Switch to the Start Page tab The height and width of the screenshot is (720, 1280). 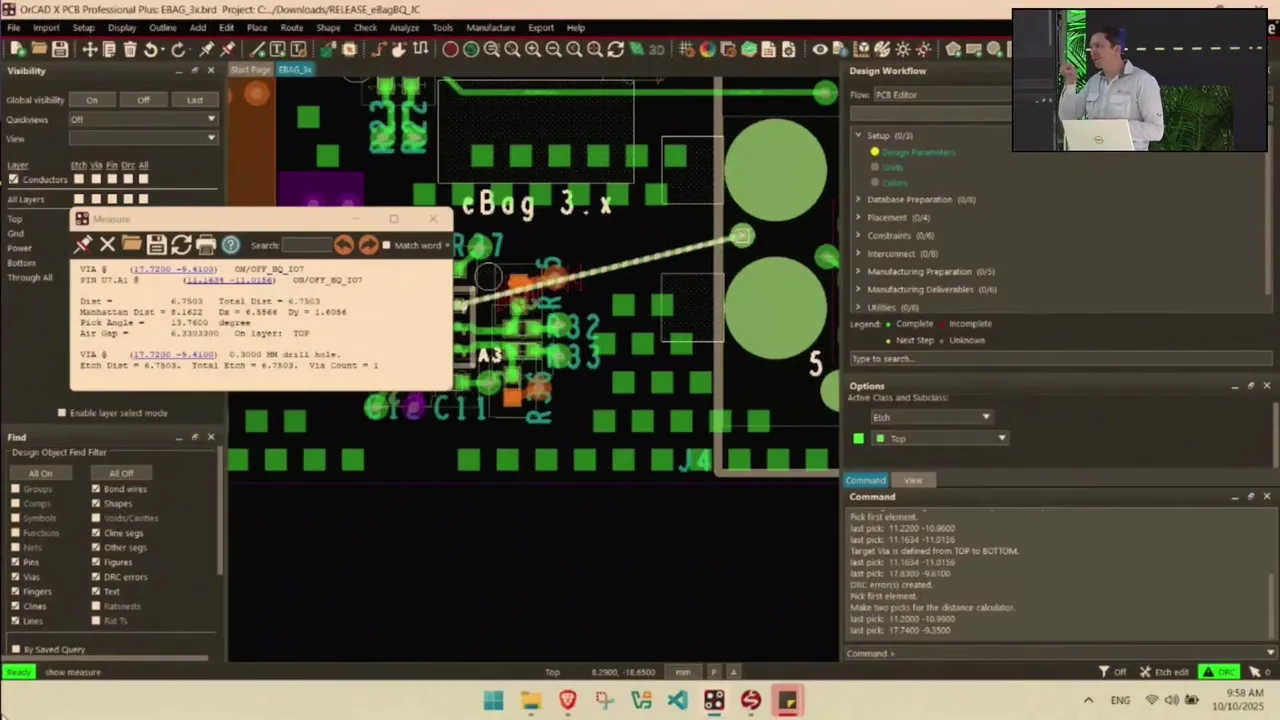[250, 69]
